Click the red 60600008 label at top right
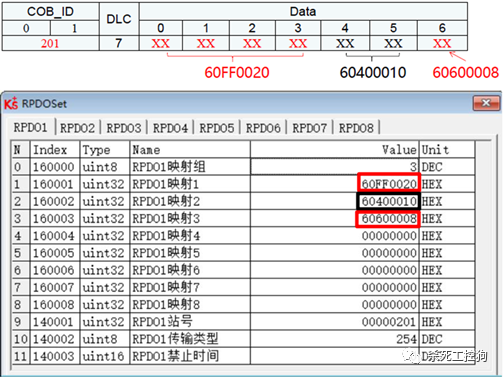Screen dimensions: 503x378 click(x=466, y=72)
